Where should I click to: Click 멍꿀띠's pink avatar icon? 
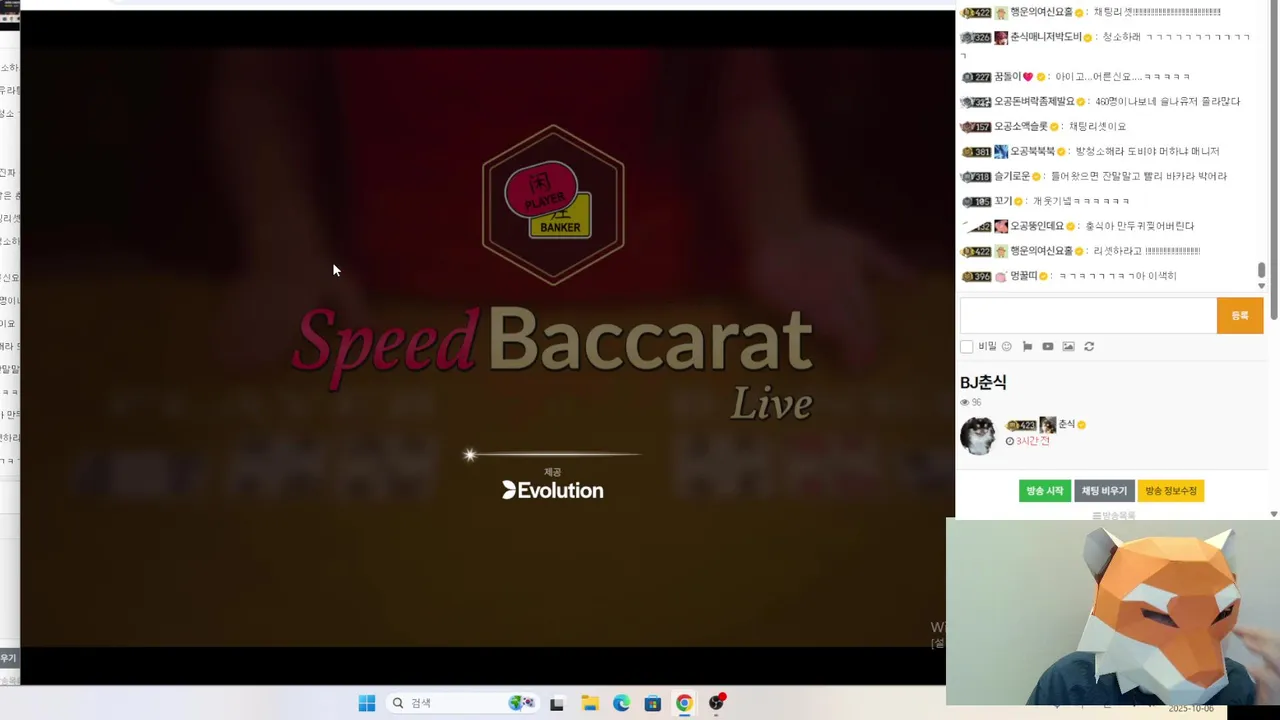[1001, 276]
